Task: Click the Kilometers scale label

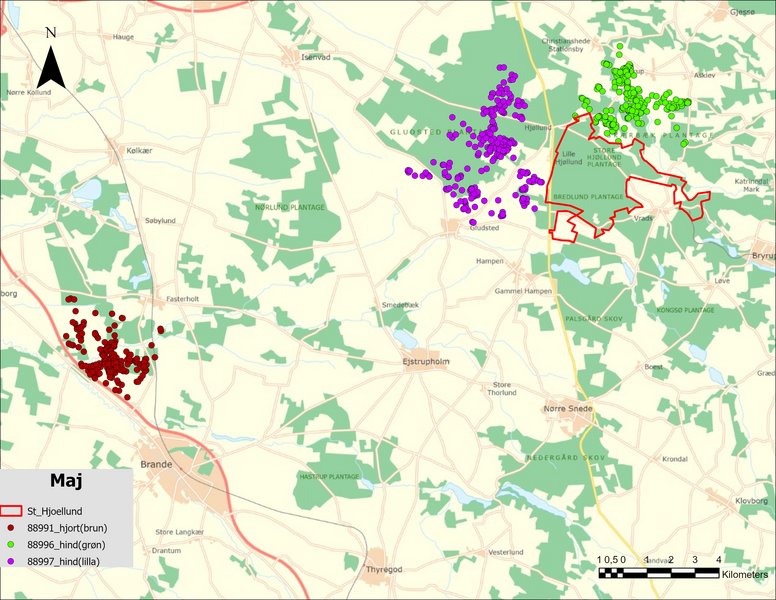Action: pyautogui.click(x=744, y=575)
